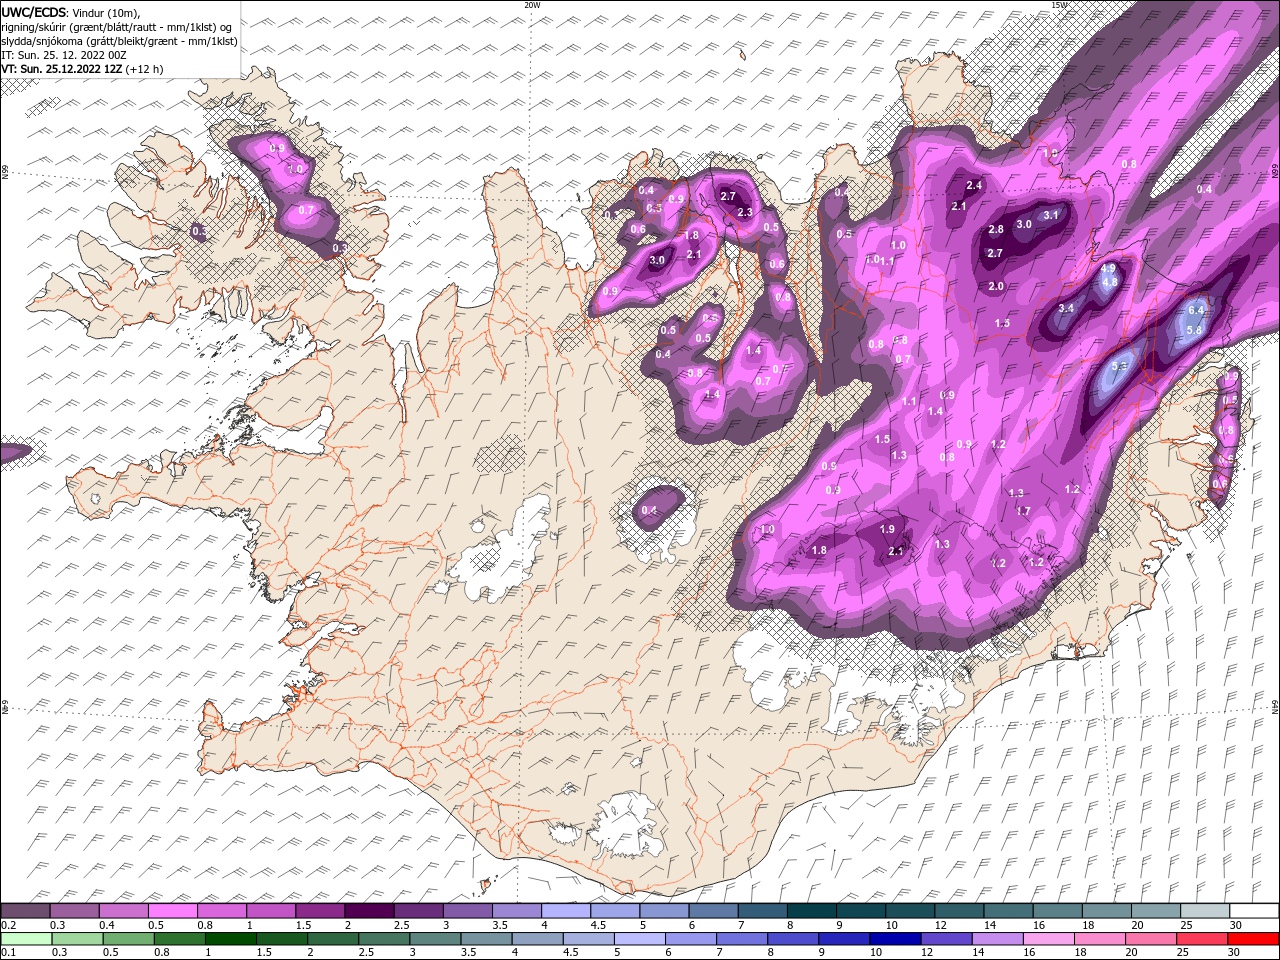1280x960 pixels.
Task: Click upper legend white swatch after 30
Action: click(x=1254, y=911)
